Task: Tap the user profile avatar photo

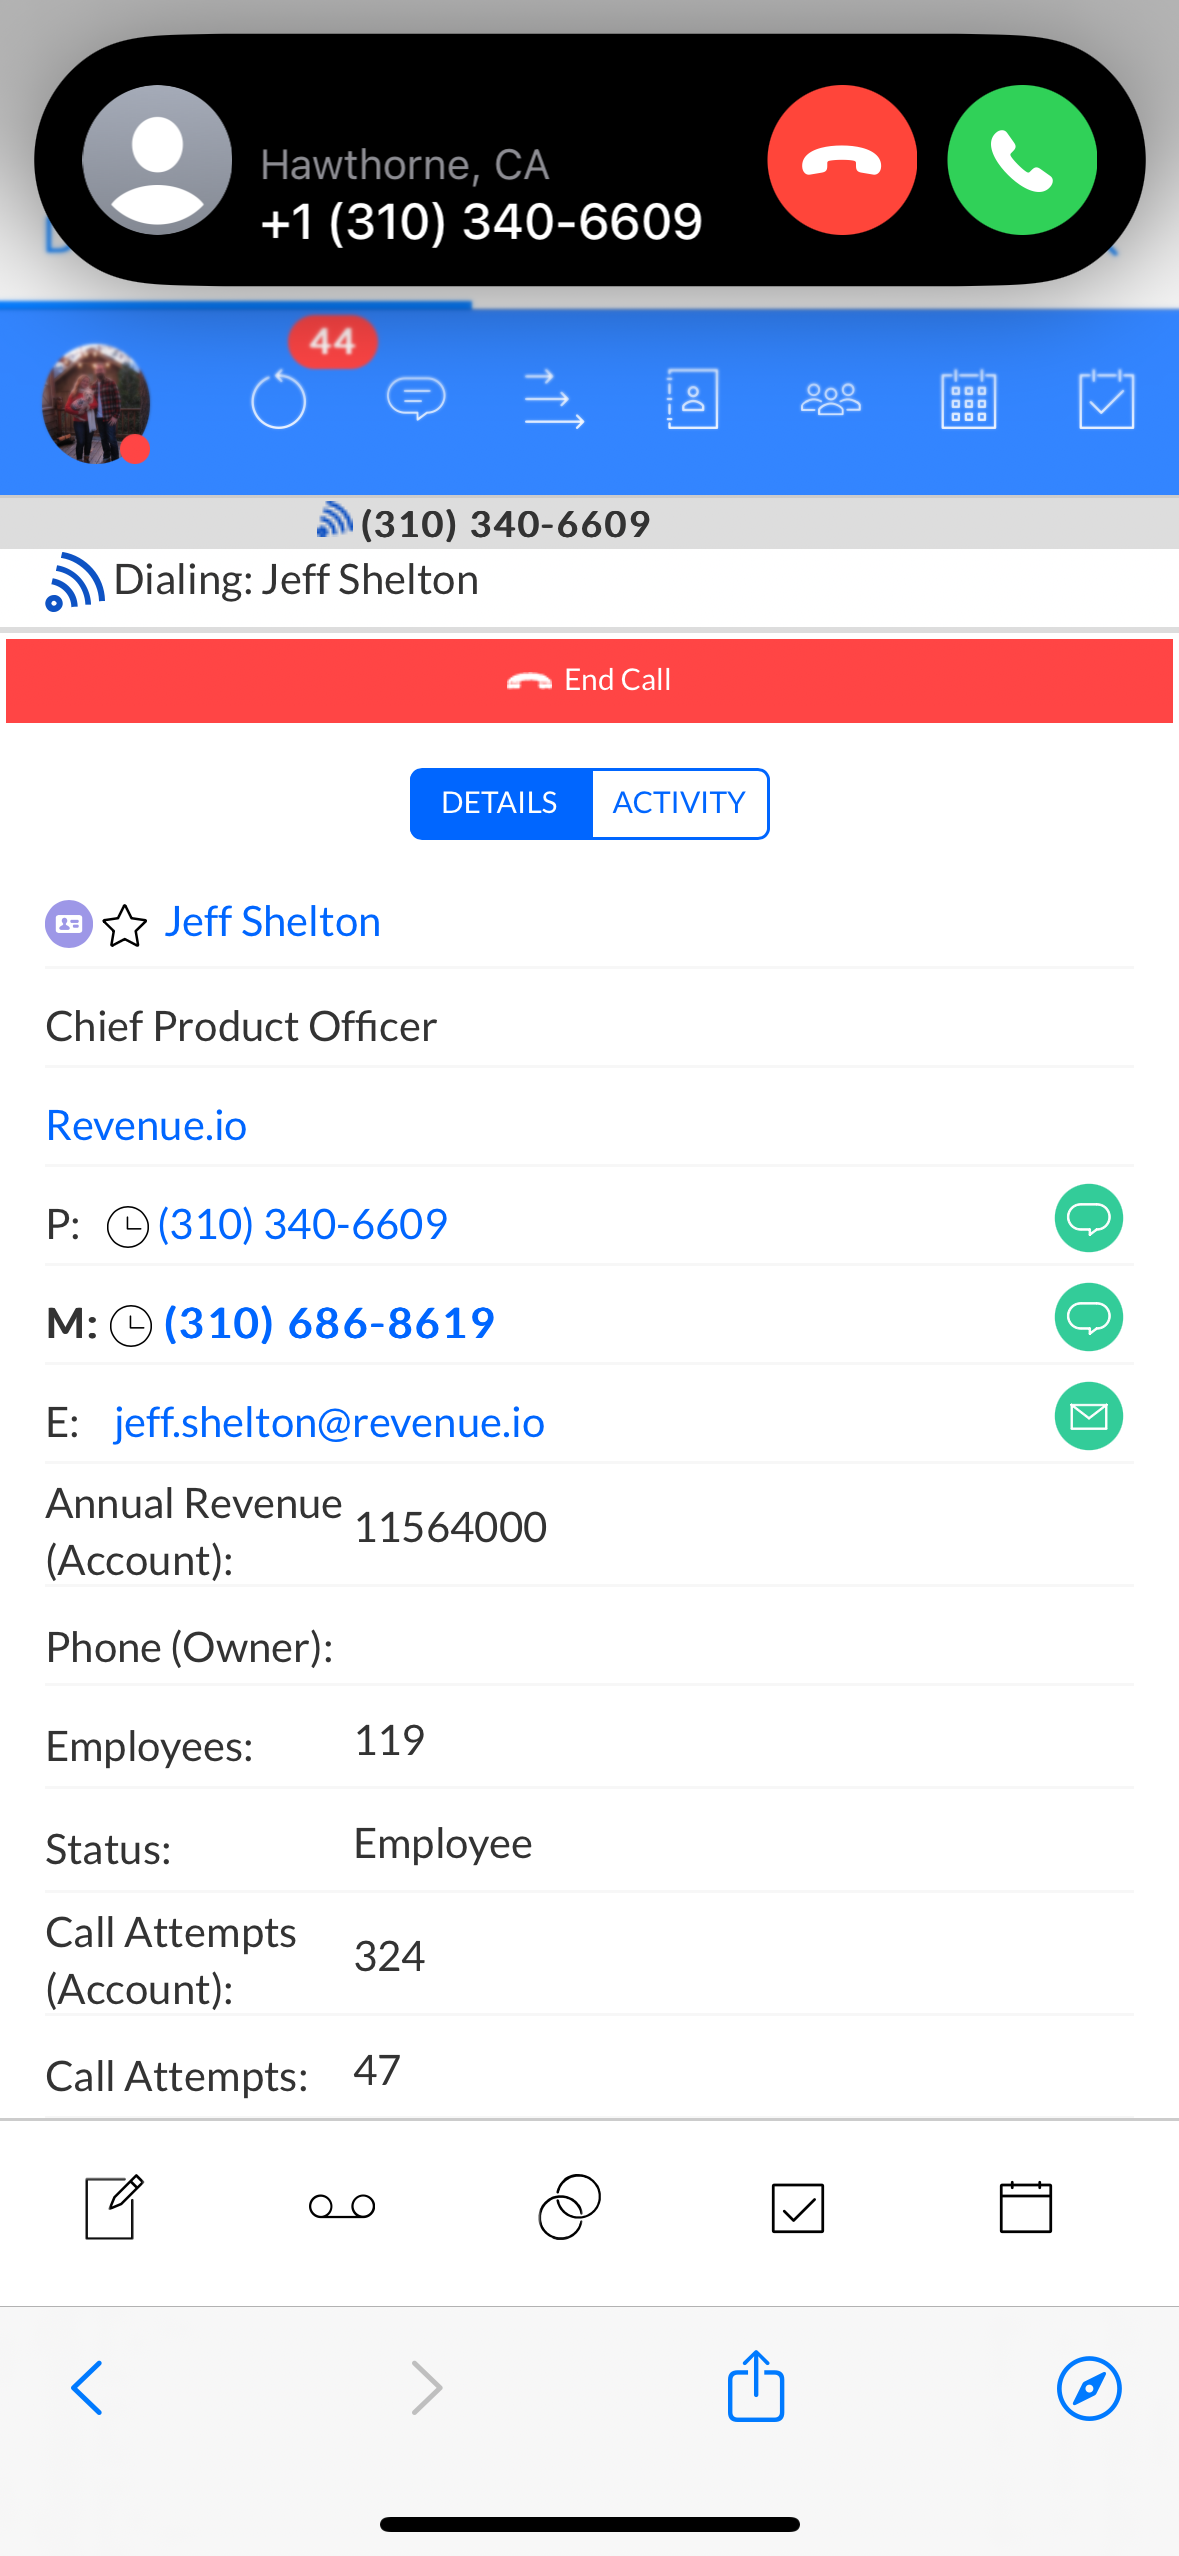Action: (96, 403)
